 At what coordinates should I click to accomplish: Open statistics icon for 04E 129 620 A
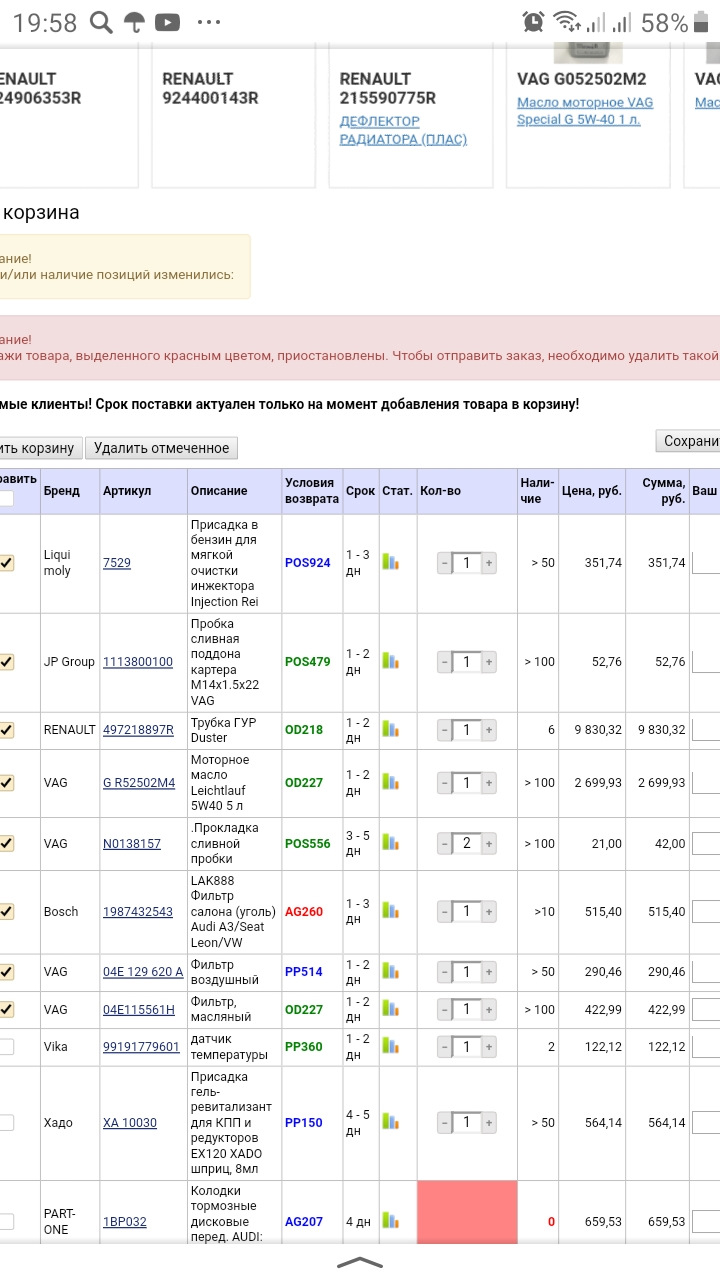[x=390, y=971]
